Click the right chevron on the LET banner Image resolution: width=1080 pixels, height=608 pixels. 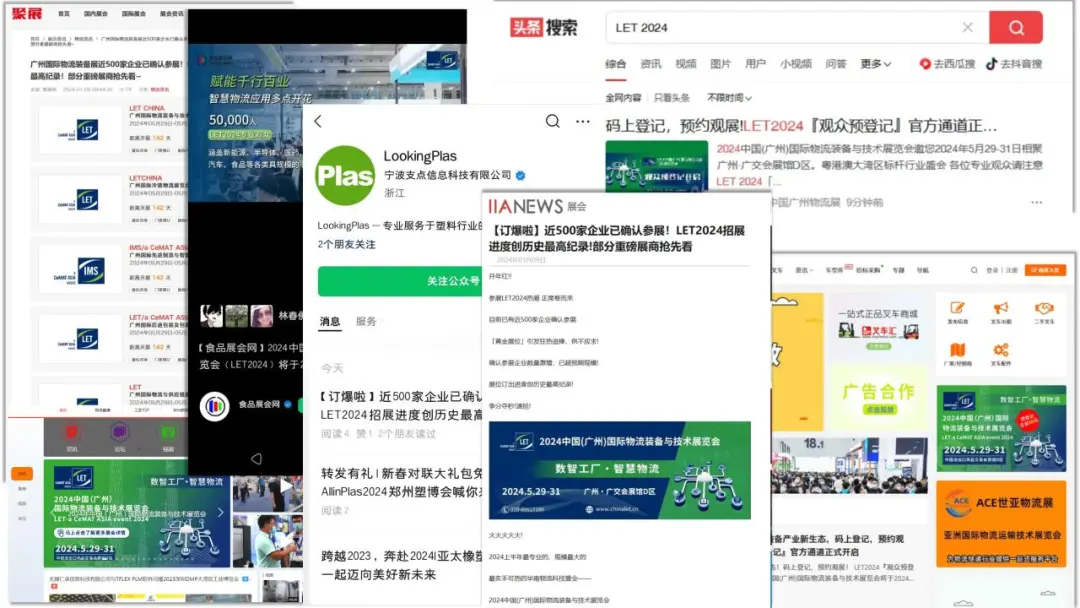pos(220,512)
